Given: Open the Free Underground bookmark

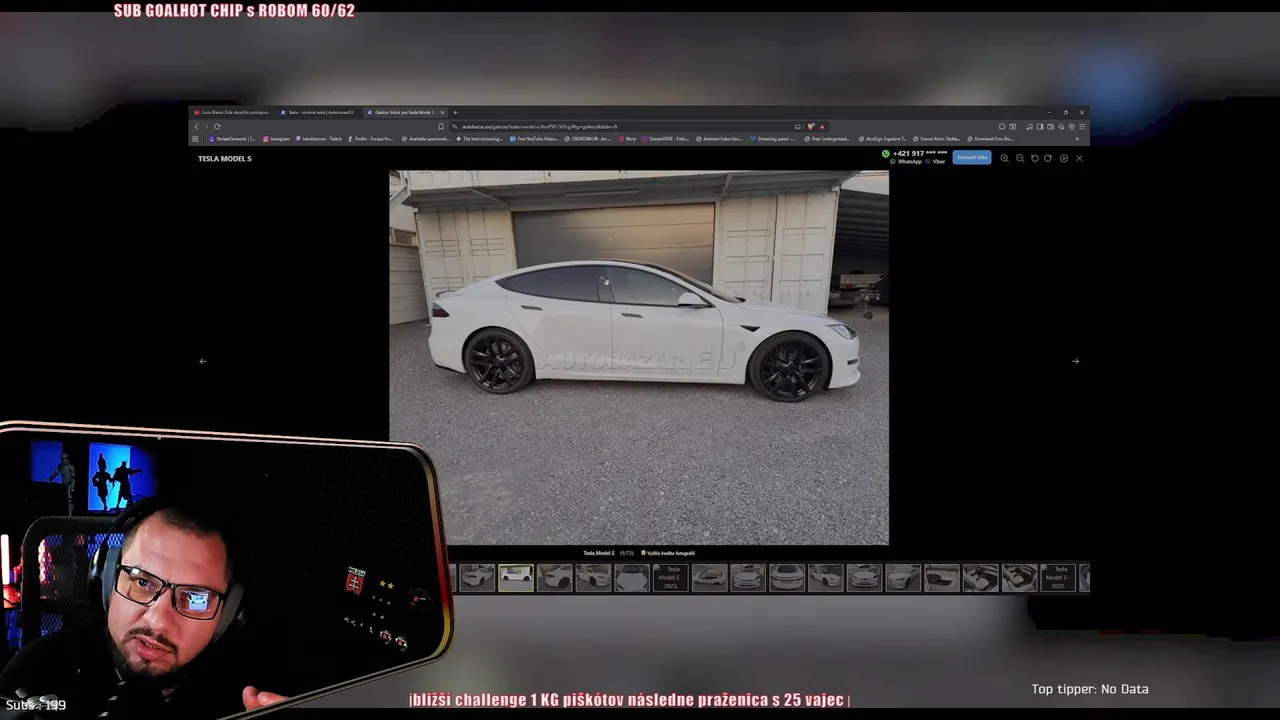Looking at the screenshot, I should [x=827, y=139].
